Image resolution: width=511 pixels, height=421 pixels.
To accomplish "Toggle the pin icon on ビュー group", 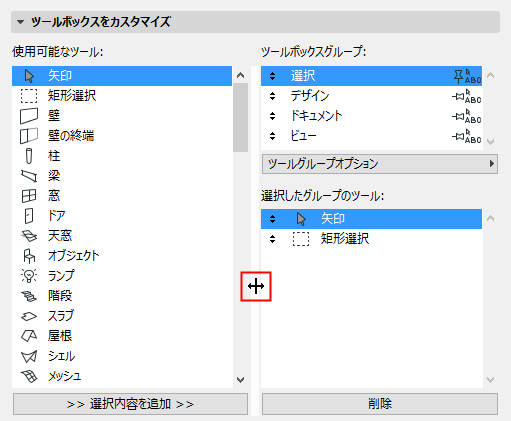I will (x=458, y=137).
